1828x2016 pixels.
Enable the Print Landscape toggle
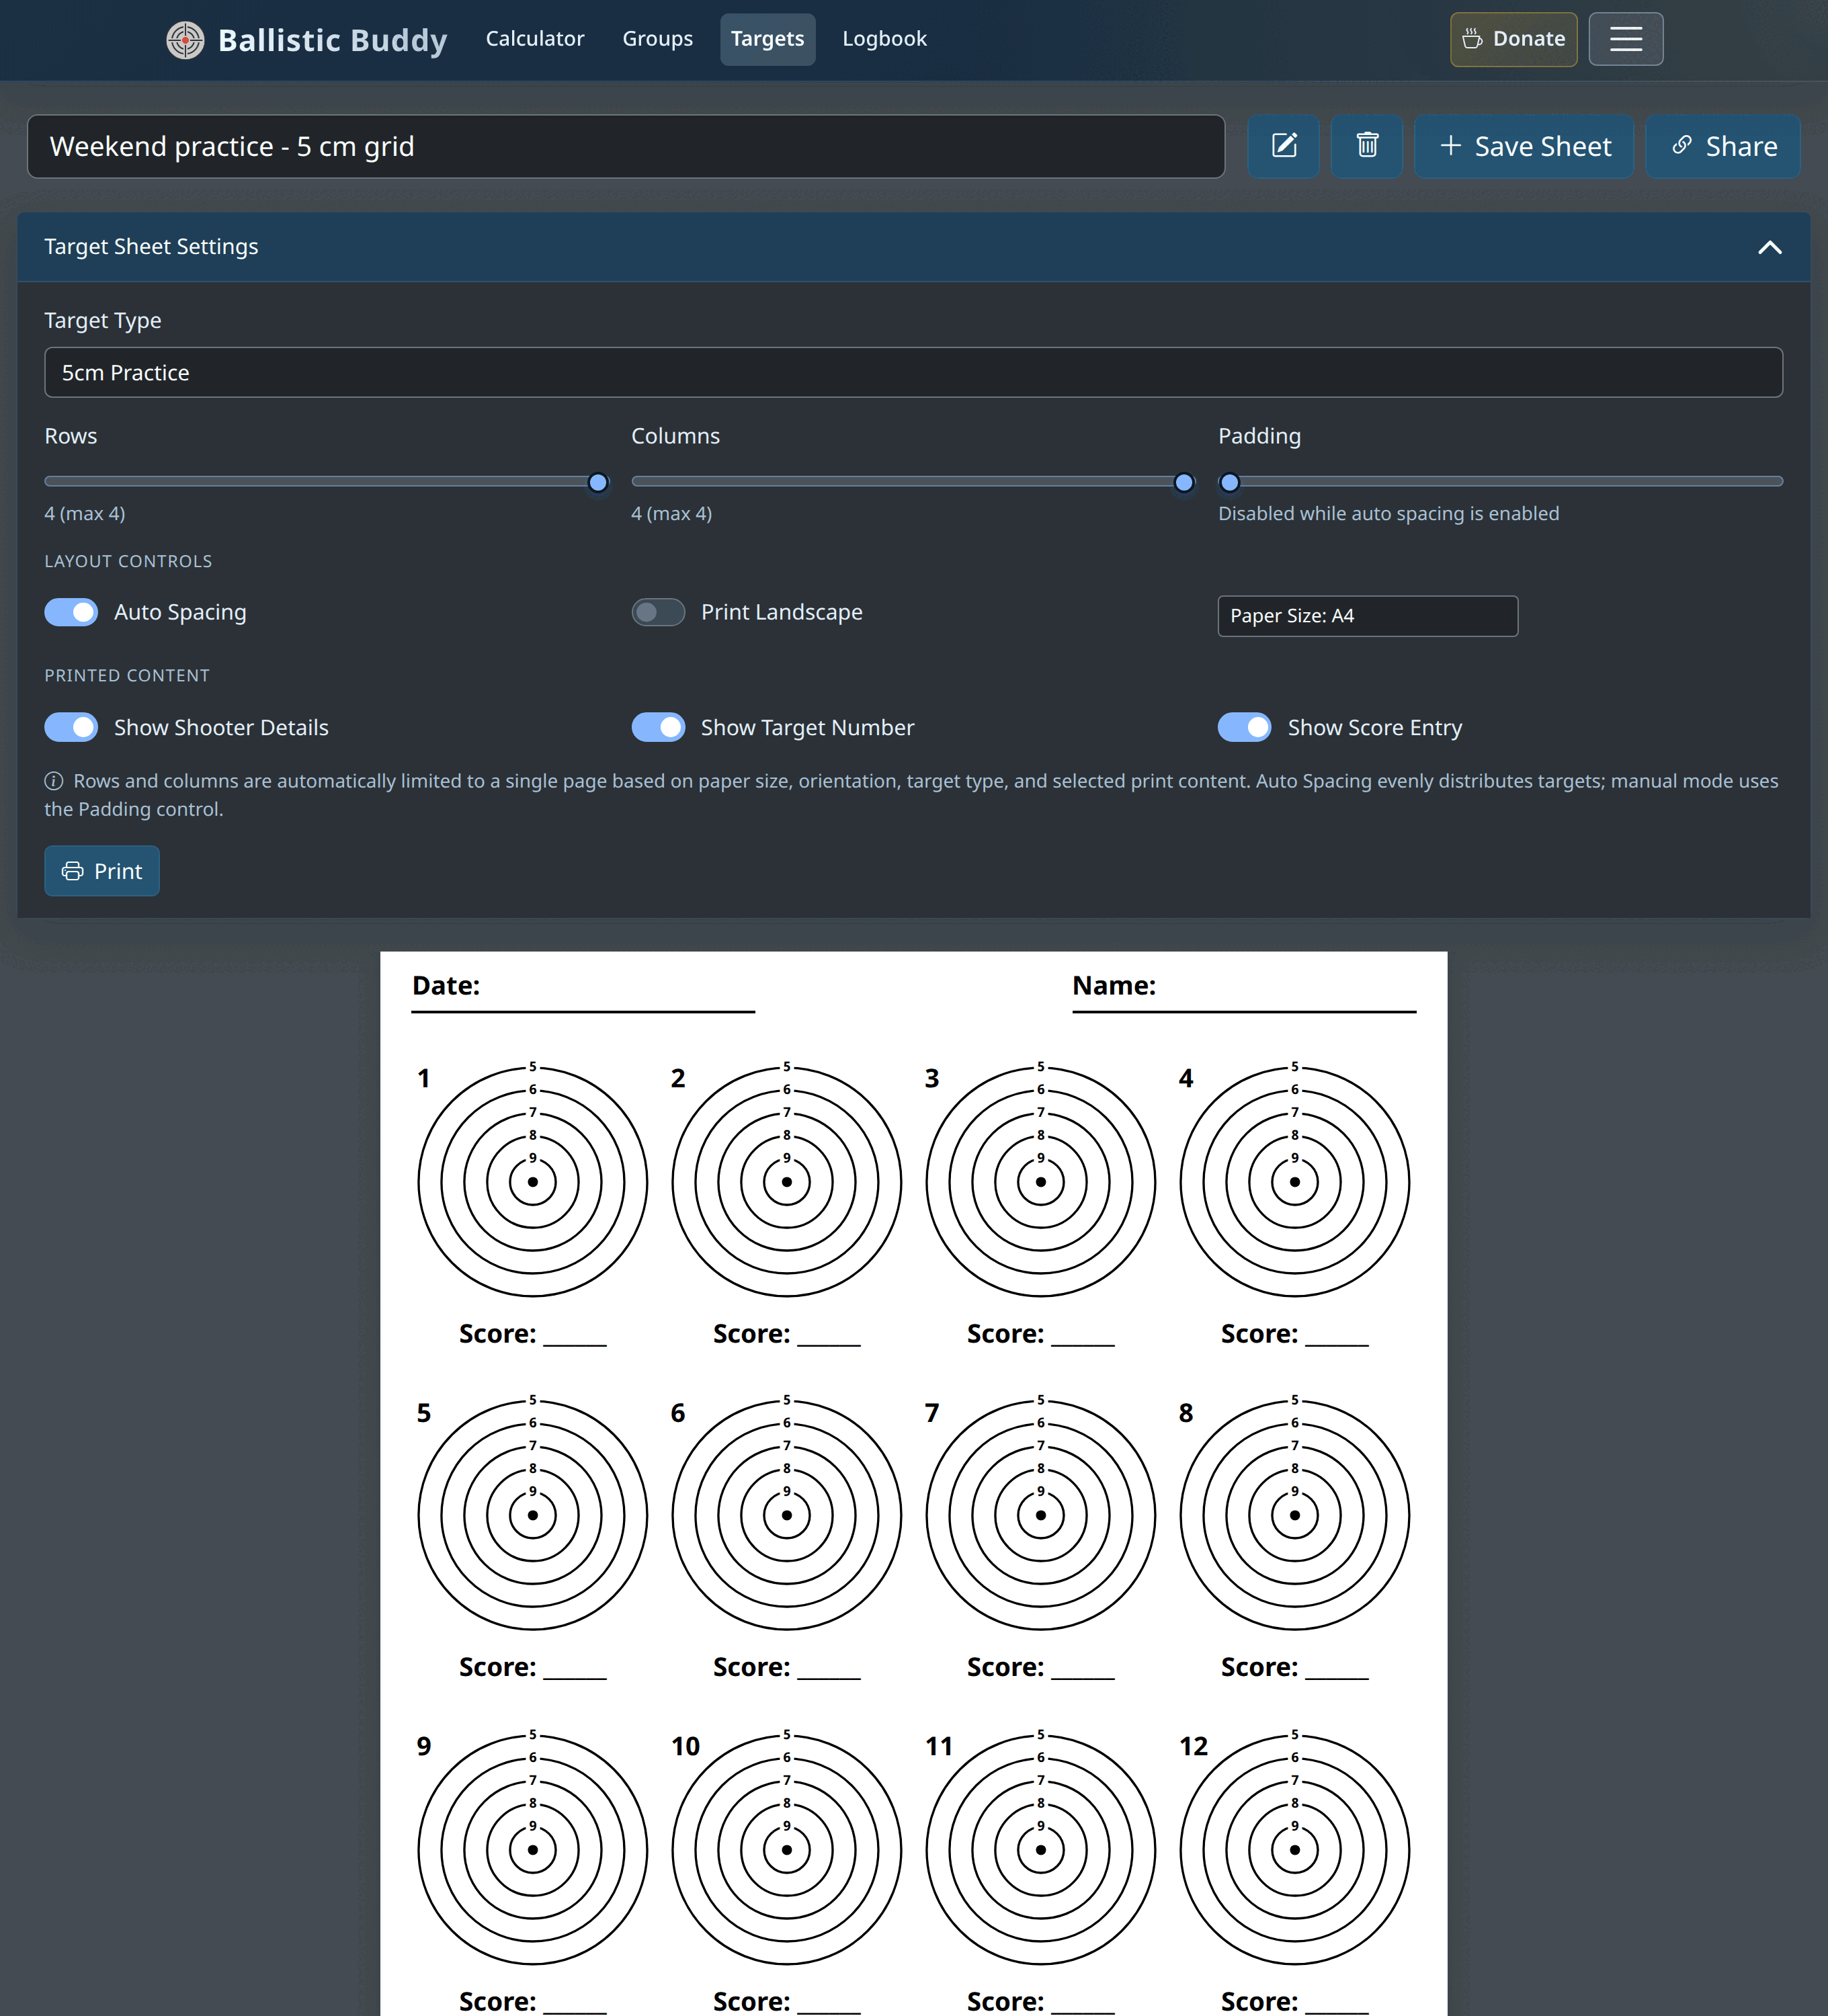click(658, 612)
